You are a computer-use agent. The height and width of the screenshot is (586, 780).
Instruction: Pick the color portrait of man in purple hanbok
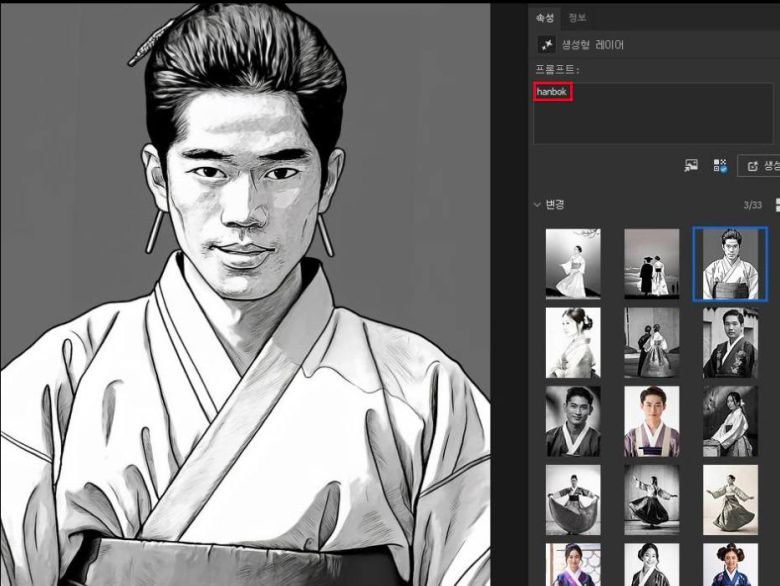[651, 421]
